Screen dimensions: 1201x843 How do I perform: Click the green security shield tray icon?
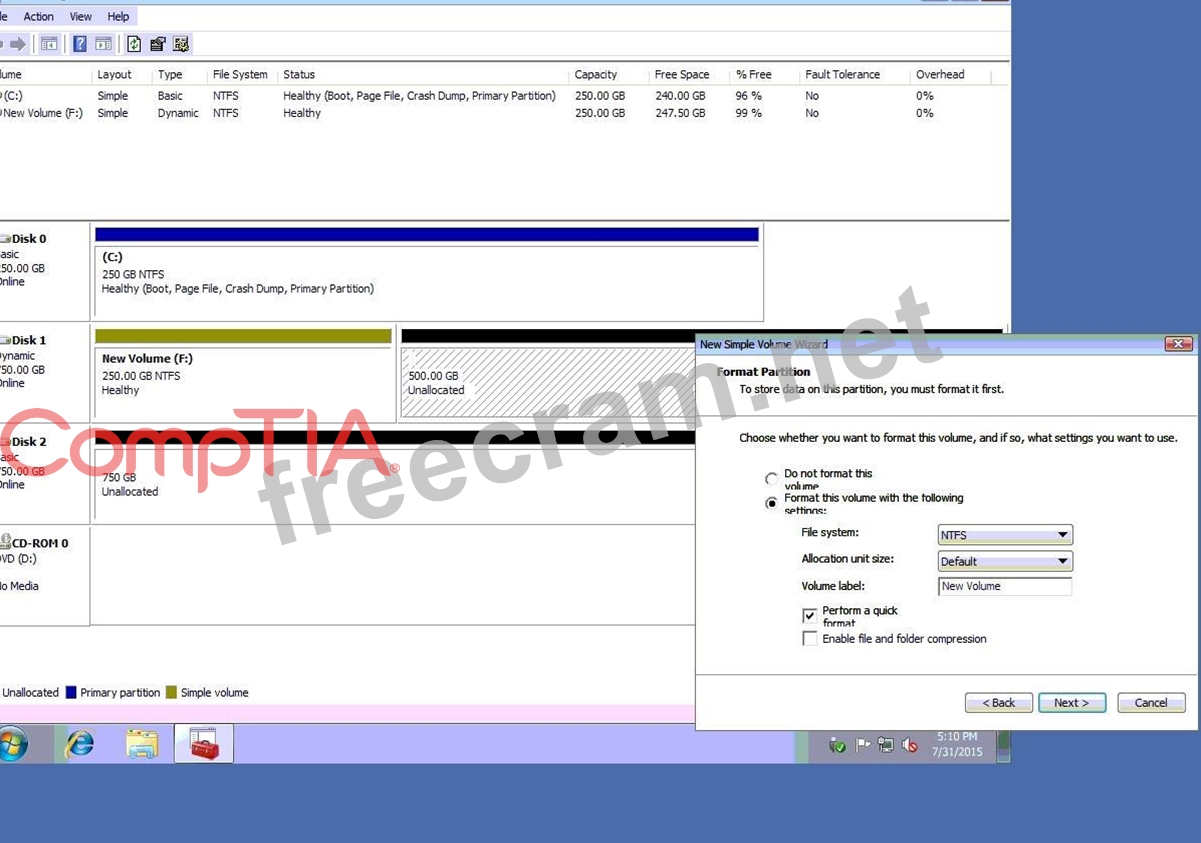838,745
